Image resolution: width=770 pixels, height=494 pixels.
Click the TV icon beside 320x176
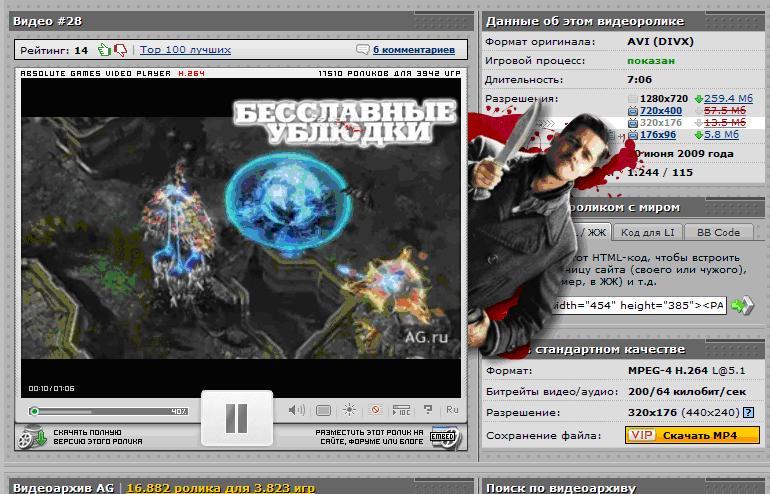tap(633, 123)
